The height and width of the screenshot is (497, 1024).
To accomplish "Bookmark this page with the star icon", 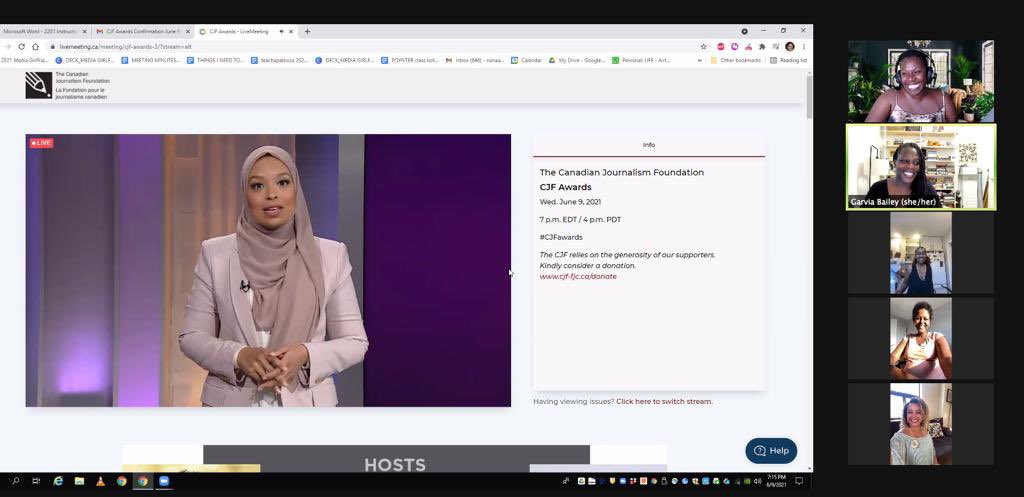I will click(703, 46).
